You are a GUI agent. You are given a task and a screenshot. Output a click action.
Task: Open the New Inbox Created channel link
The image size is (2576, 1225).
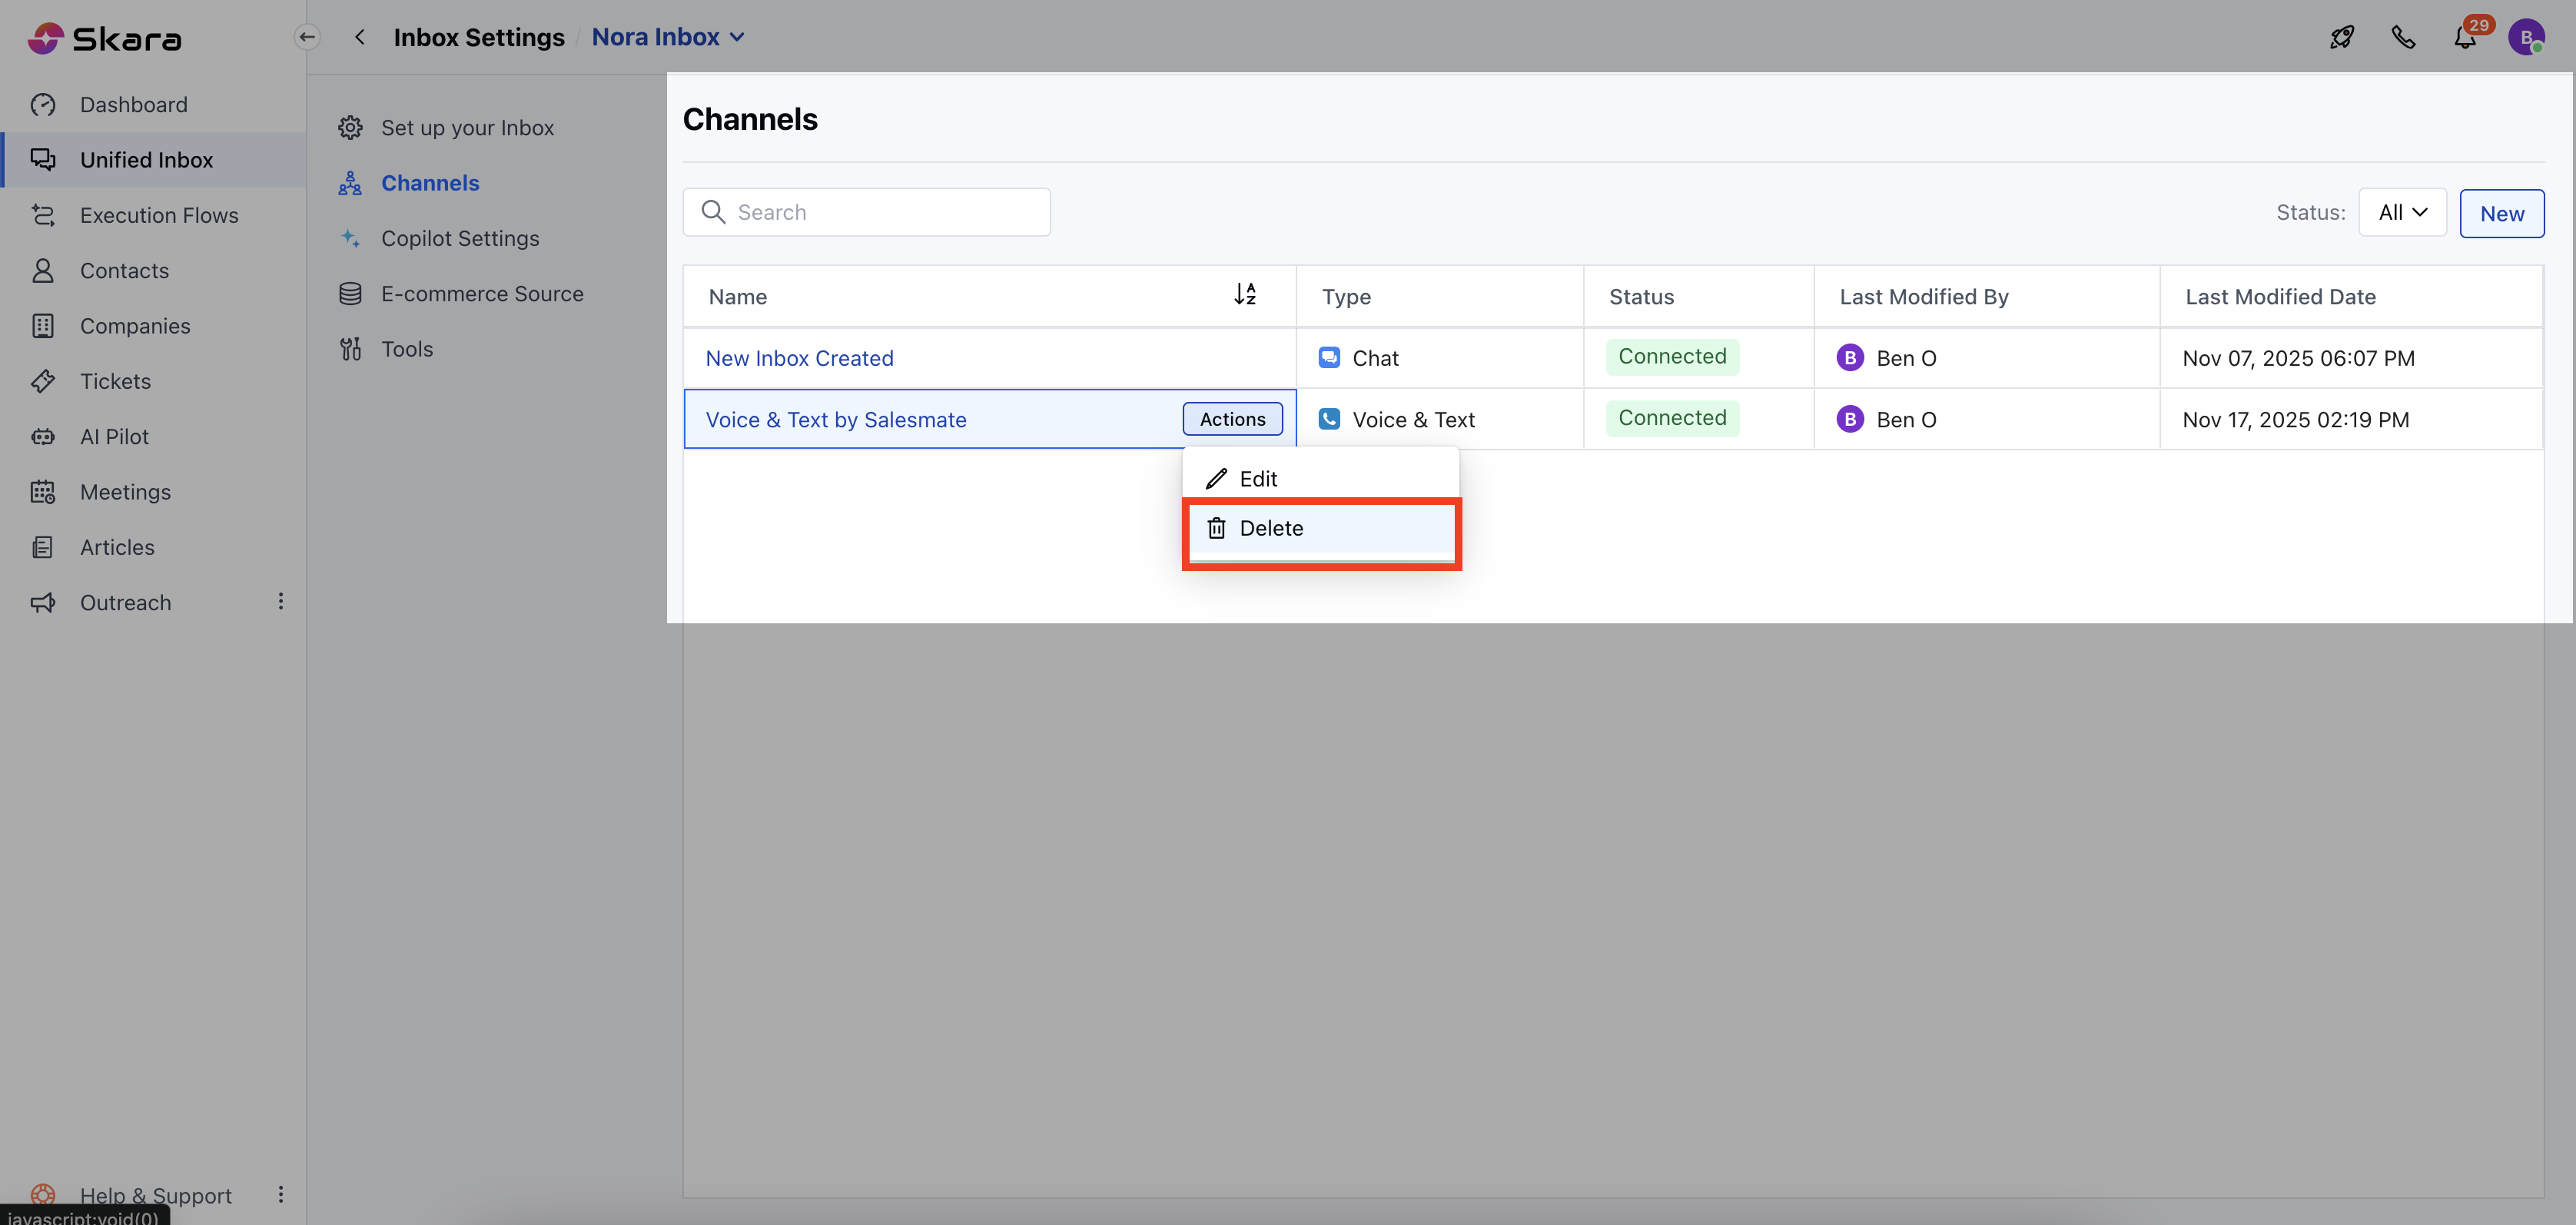point(799,358)
